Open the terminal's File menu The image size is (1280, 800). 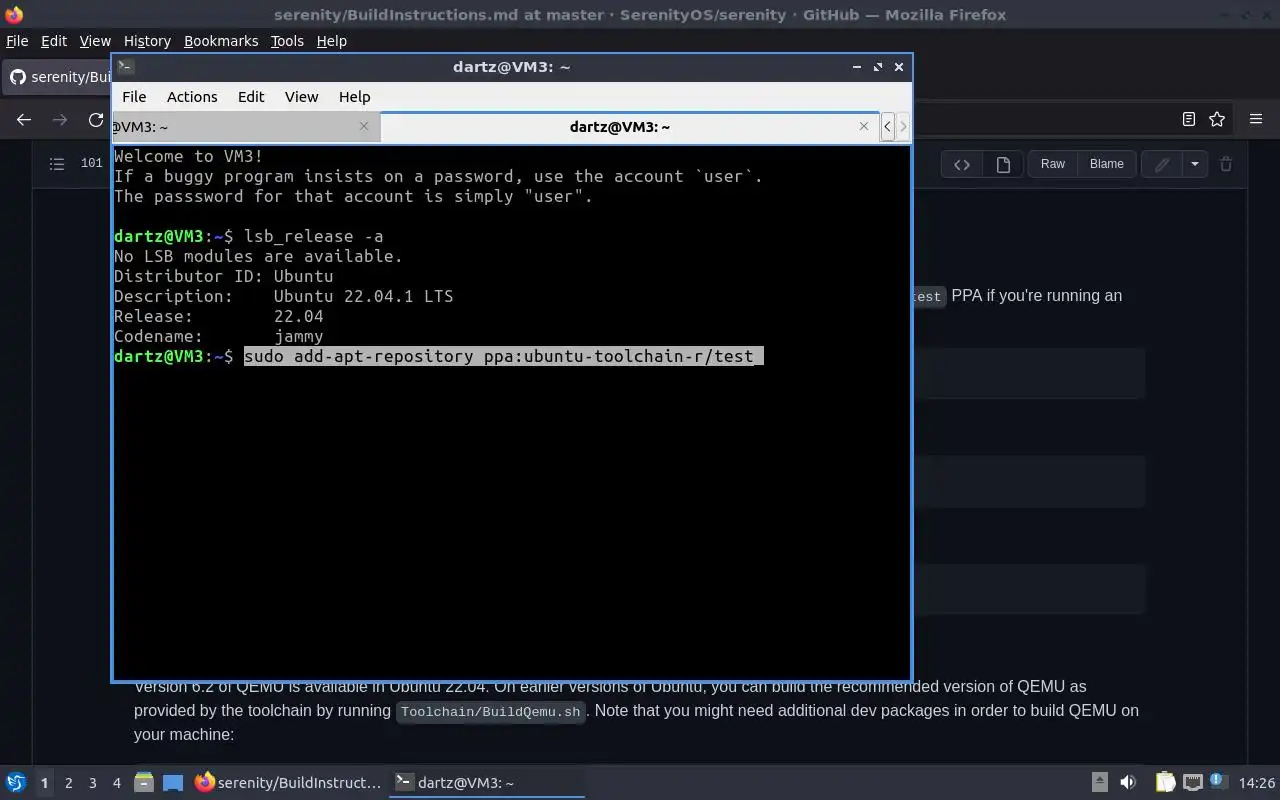(x=134, y=97)
